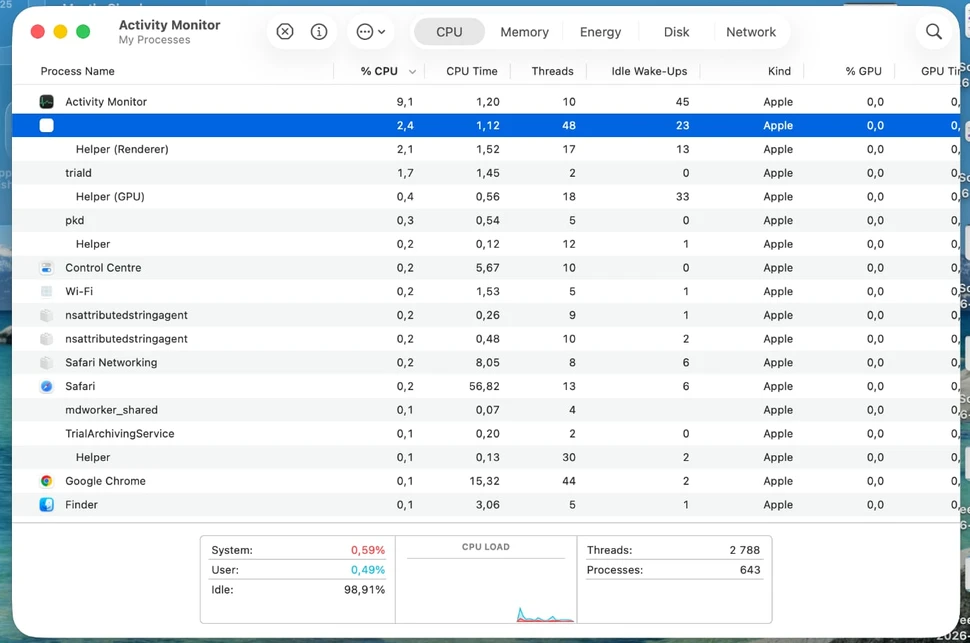This screenshot has height=643, width=970.
Task: Select the pkd process row
Action: (x=486, y=220)
